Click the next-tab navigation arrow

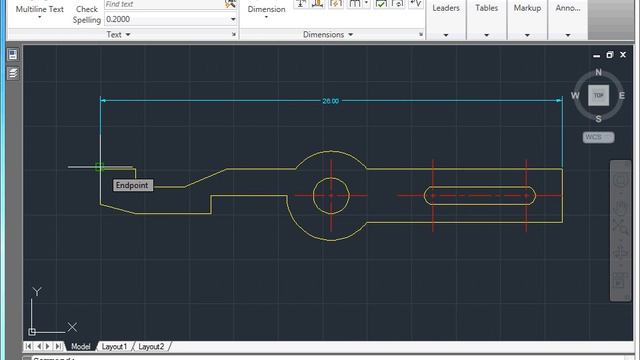click(48, 346)
